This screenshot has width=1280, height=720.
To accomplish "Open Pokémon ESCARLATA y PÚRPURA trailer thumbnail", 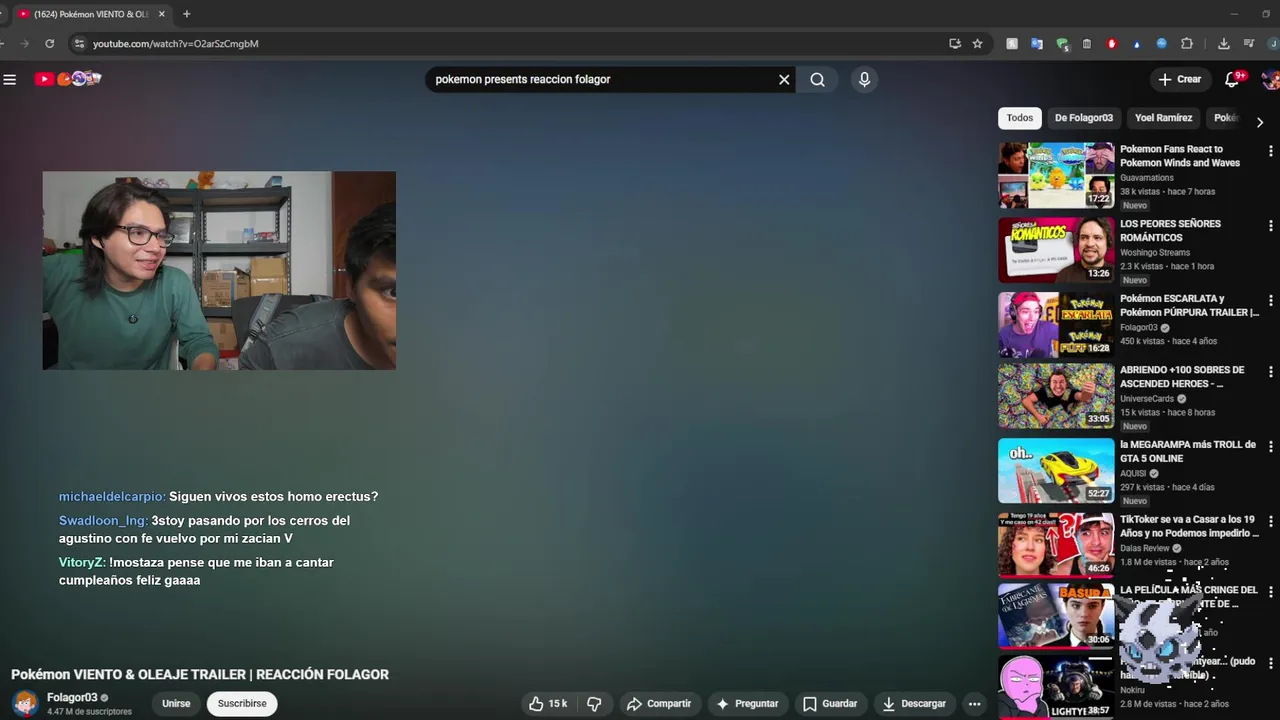I will [x=1056, y=324].
